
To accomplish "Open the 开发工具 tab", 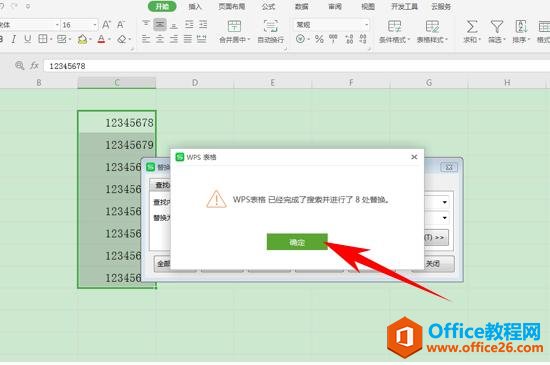I will click(404, 6).
